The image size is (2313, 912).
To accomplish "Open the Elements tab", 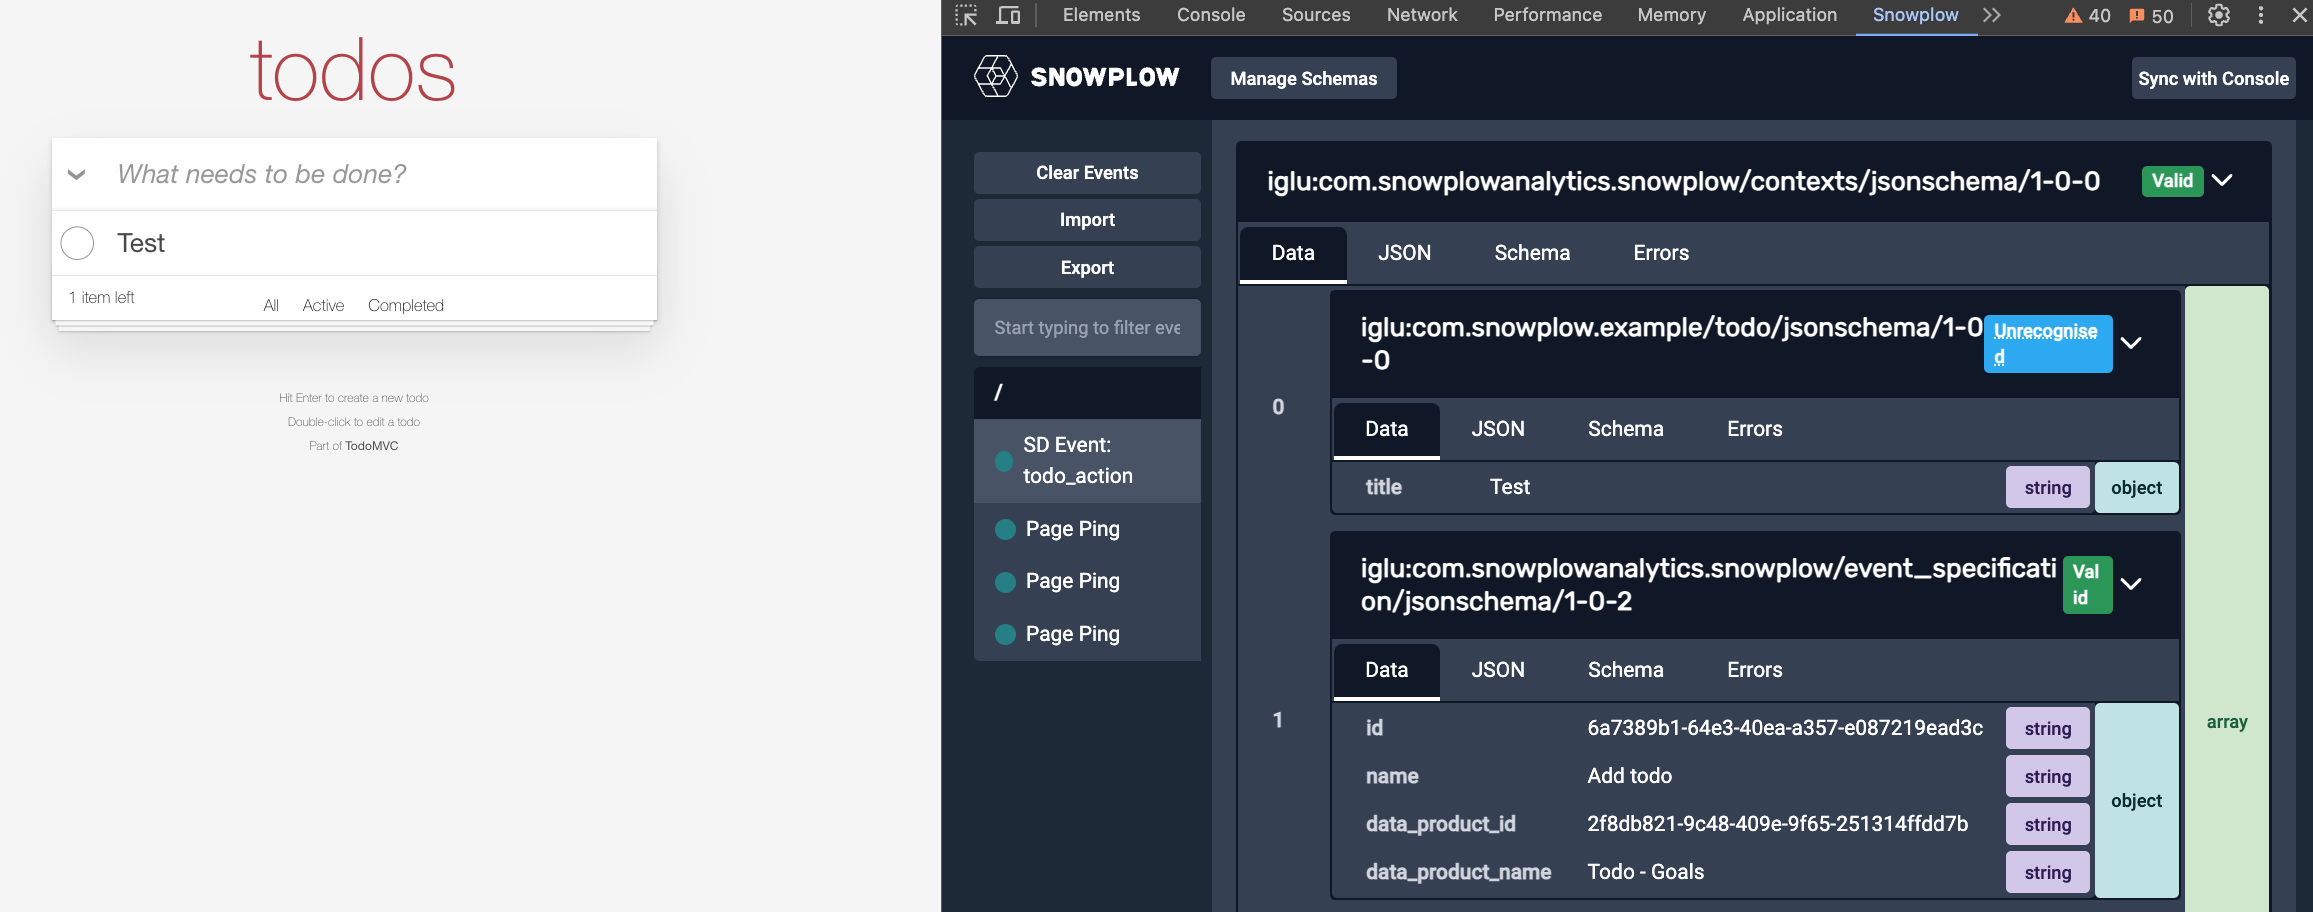I will coord(1101,15).
